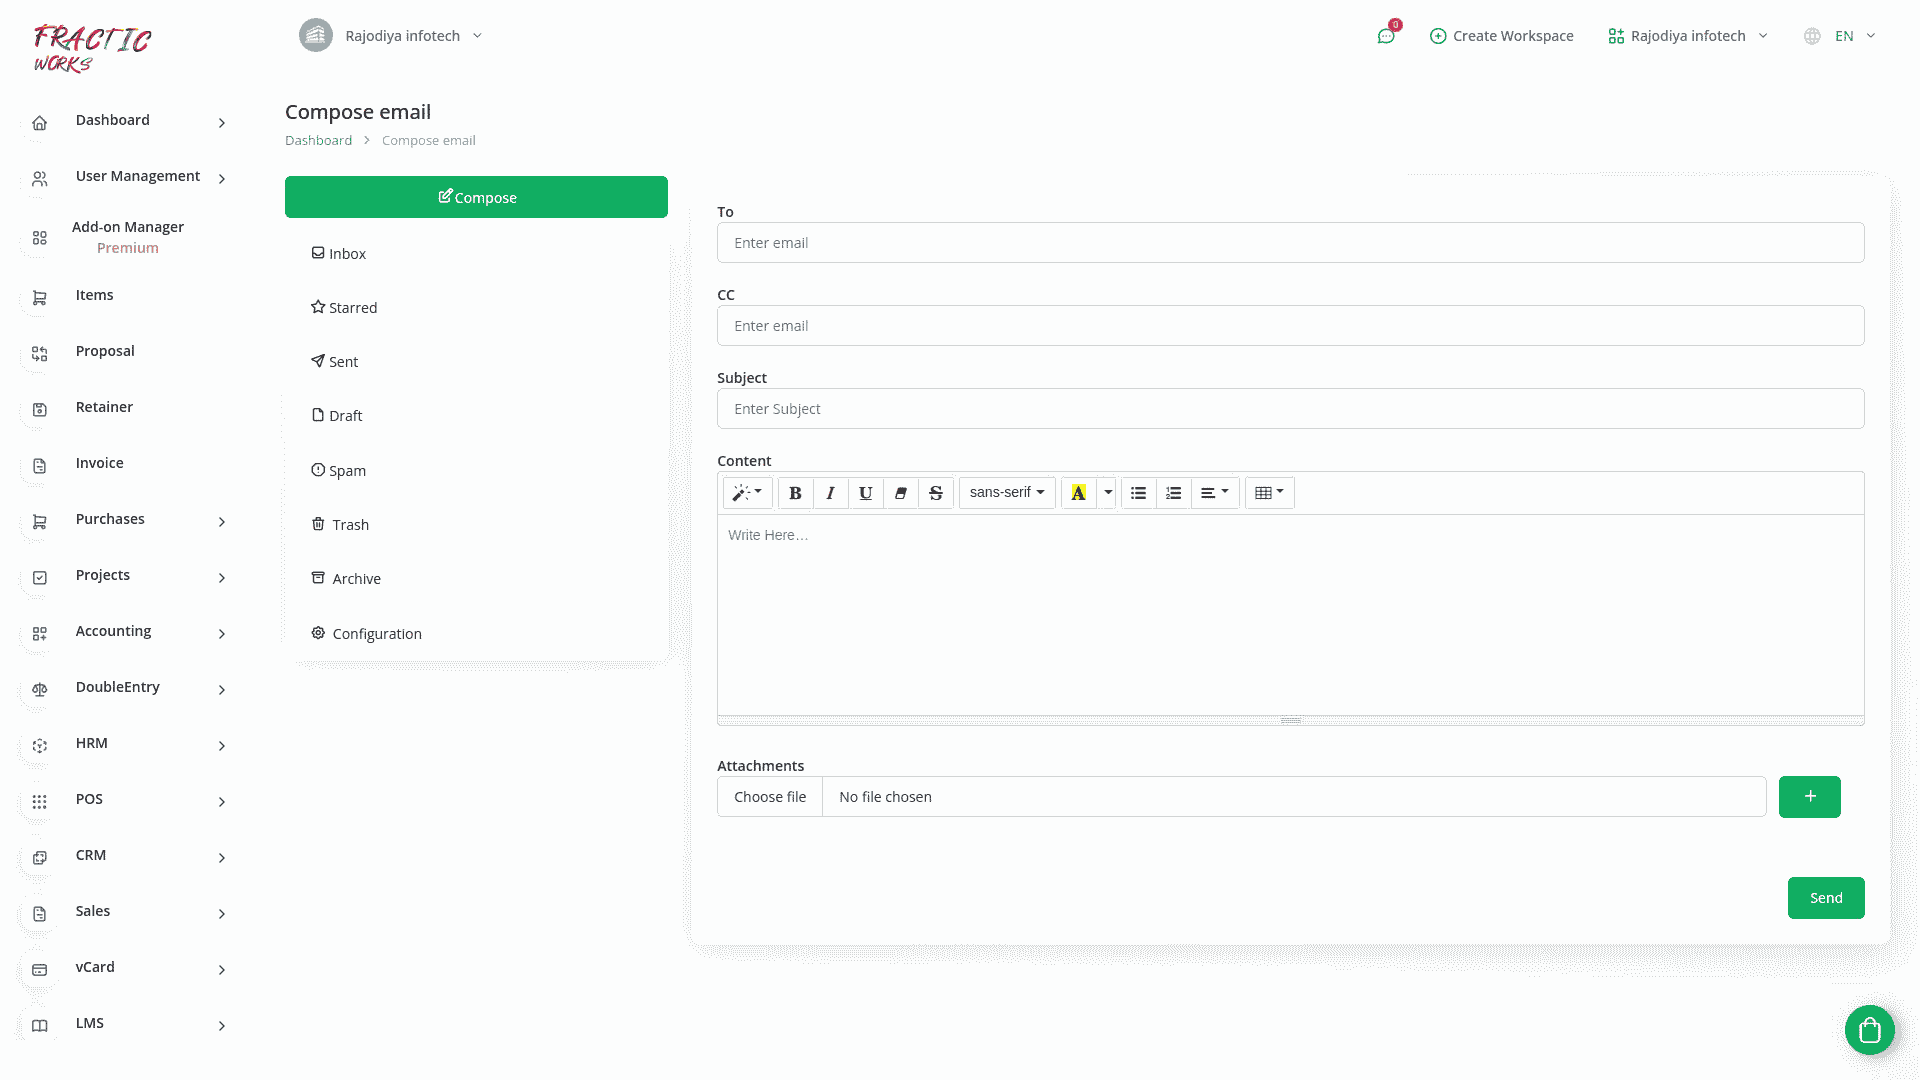The image size is (1920, 1080).
Task: Toggle strikethrough formatting in editor
Action: [x=935, y=493]
